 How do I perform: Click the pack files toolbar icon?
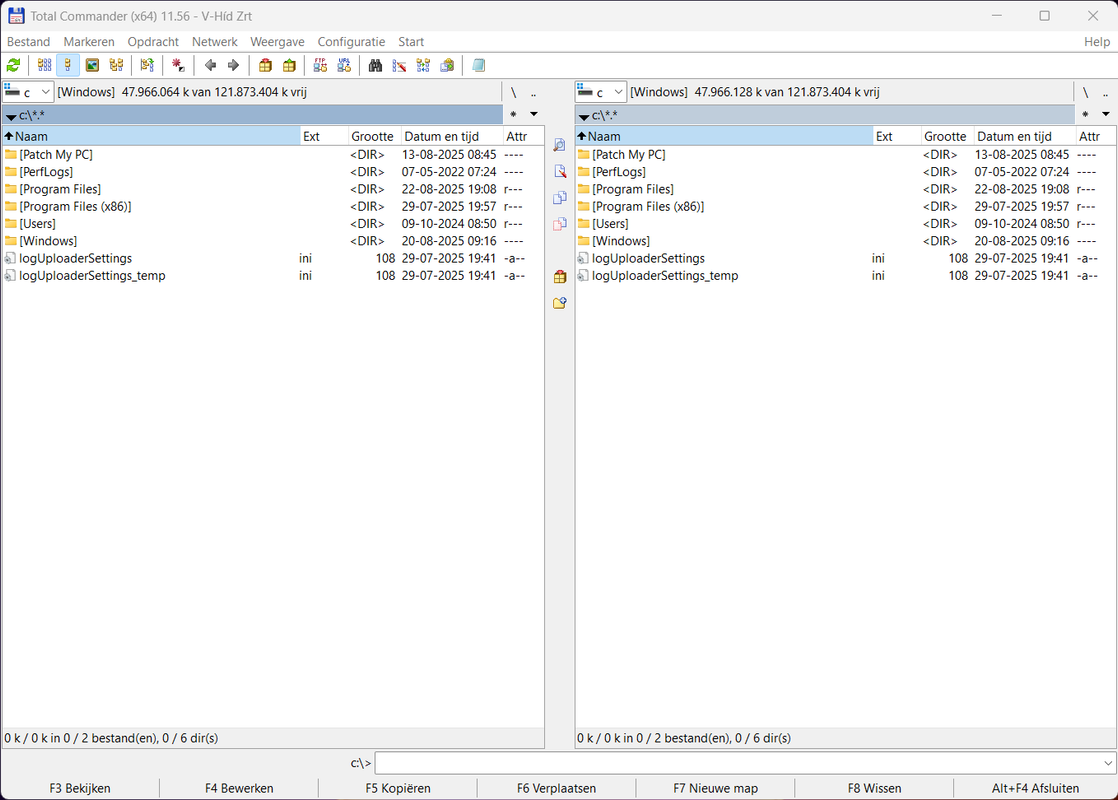point(265,66)
